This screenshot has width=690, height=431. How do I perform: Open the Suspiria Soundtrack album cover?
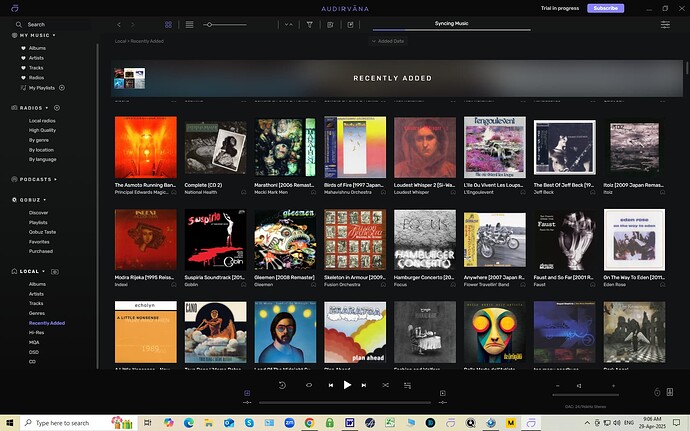click(x=215, y=239)
